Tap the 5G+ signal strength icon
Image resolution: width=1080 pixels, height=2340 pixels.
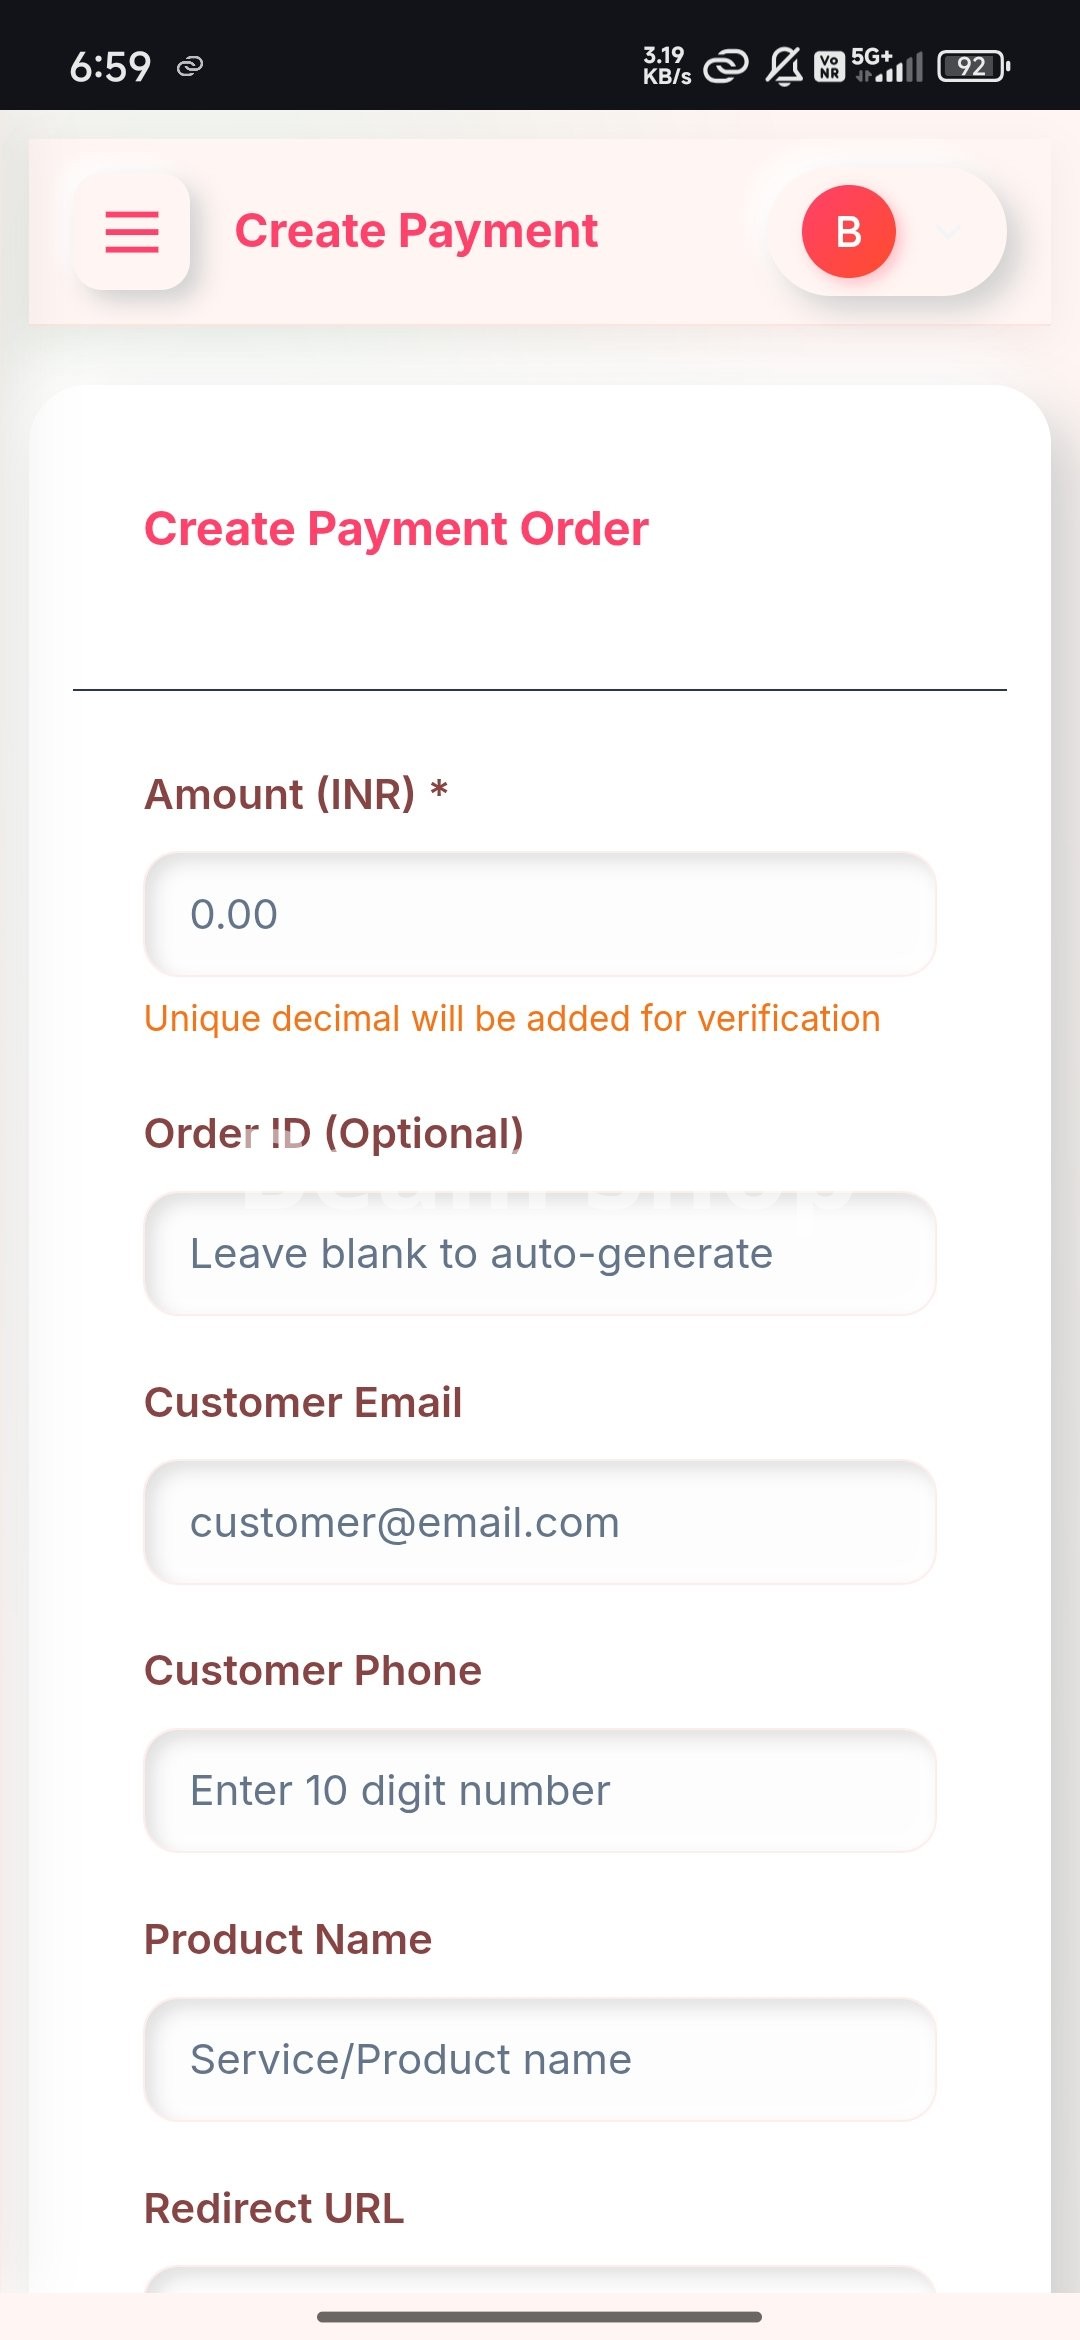[x=886, y=66]
